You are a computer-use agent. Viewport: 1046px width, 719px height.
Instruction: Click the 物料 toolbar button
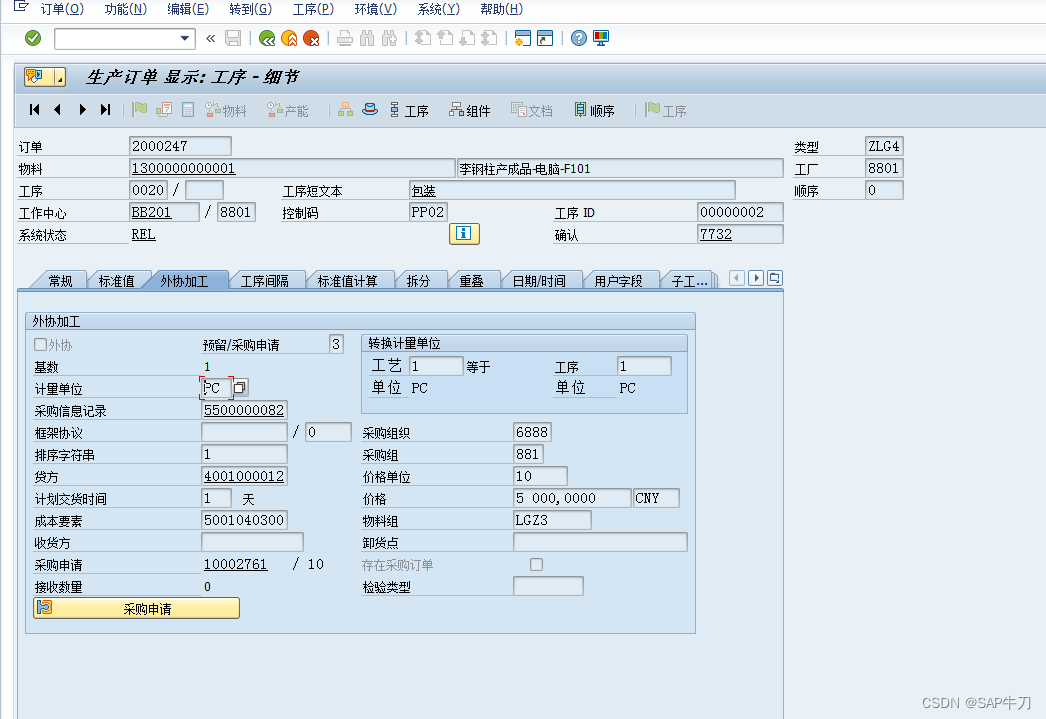click(x=225, y=110)
